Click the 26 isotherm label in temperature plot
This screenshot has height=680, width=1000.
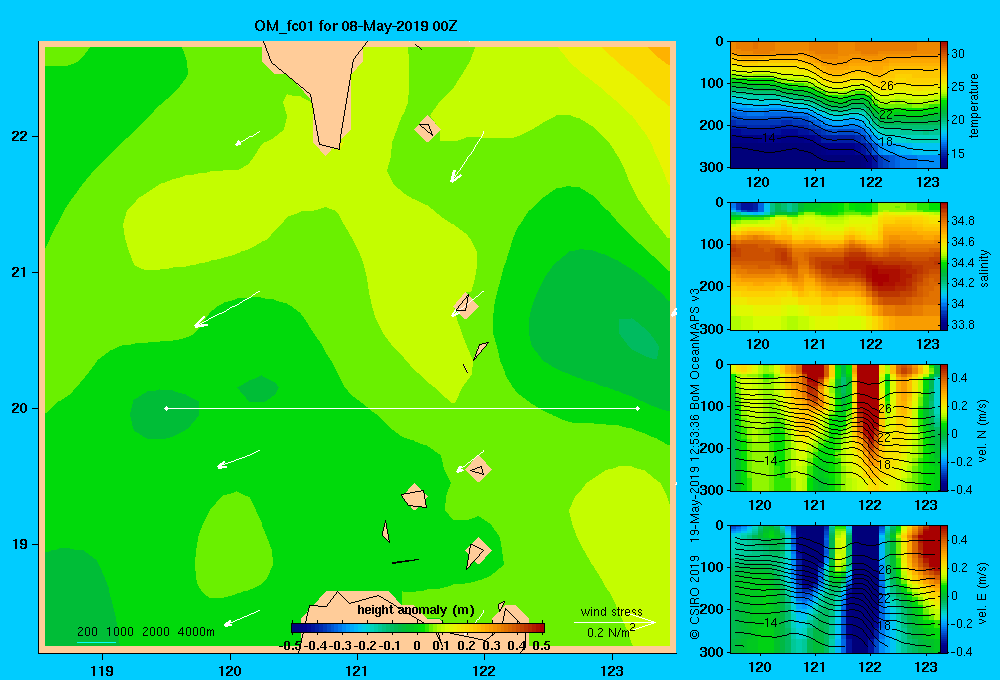click(886, 85)
